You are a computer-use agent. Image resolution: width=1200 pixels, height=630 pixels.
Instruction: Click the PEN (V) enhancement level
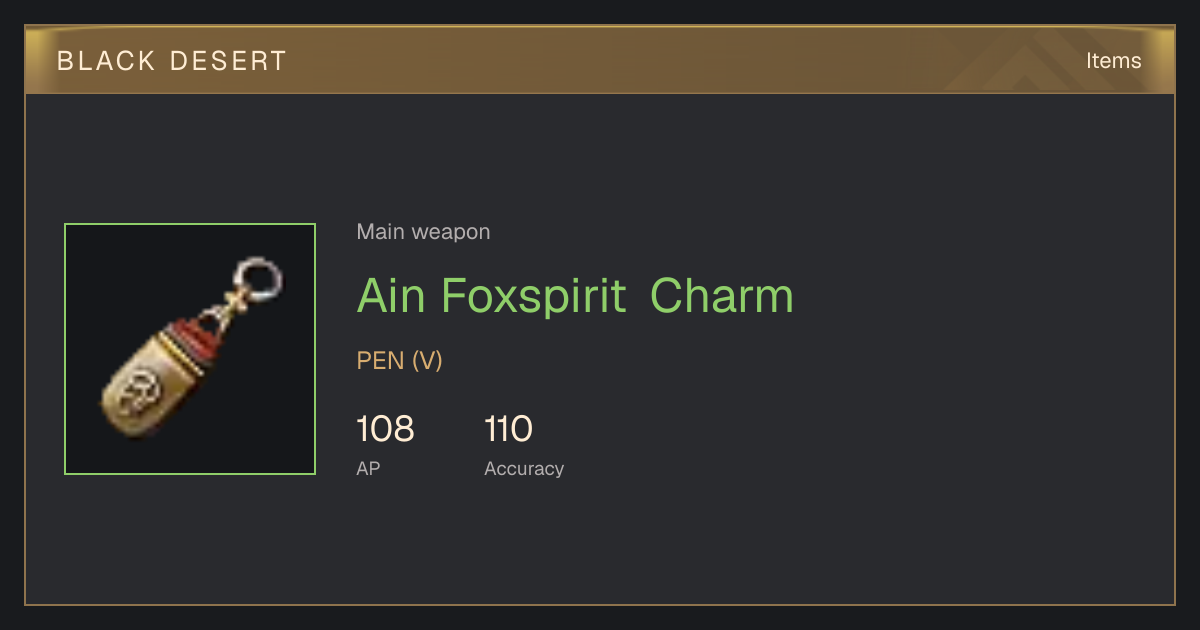coord(399,360)
